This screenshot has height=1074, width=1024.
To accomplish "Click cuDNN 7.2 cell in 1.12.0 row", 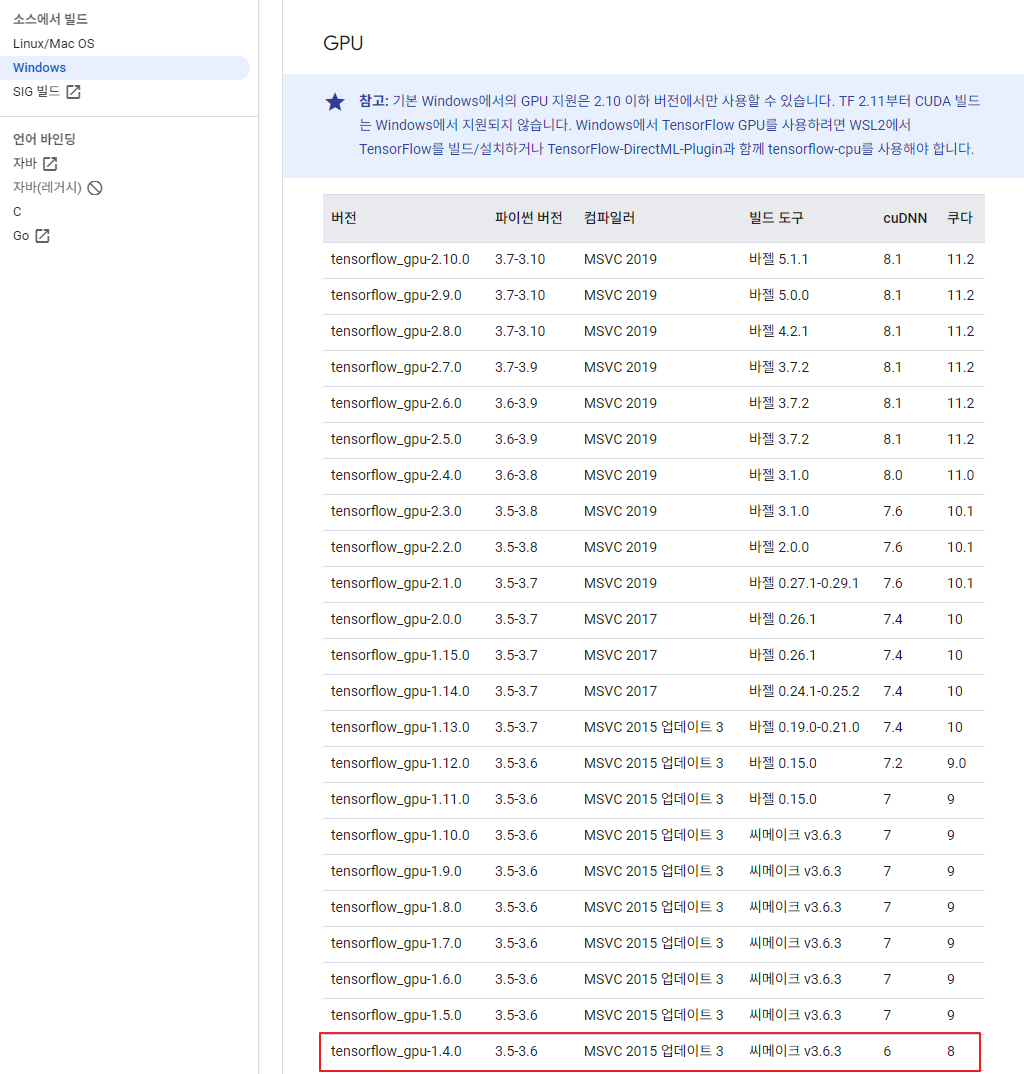I will point(892,763).
